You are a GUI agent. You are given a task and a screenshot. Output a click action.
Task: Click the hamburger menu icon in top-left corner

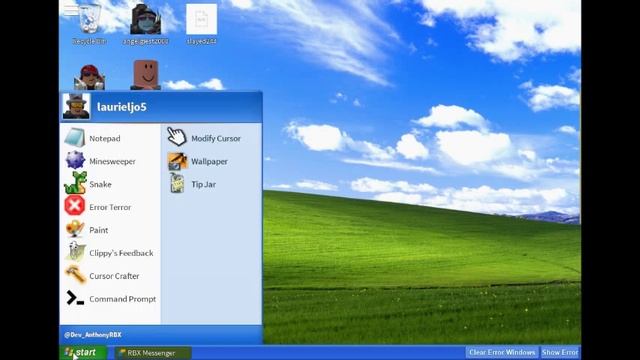coord(71,10)
